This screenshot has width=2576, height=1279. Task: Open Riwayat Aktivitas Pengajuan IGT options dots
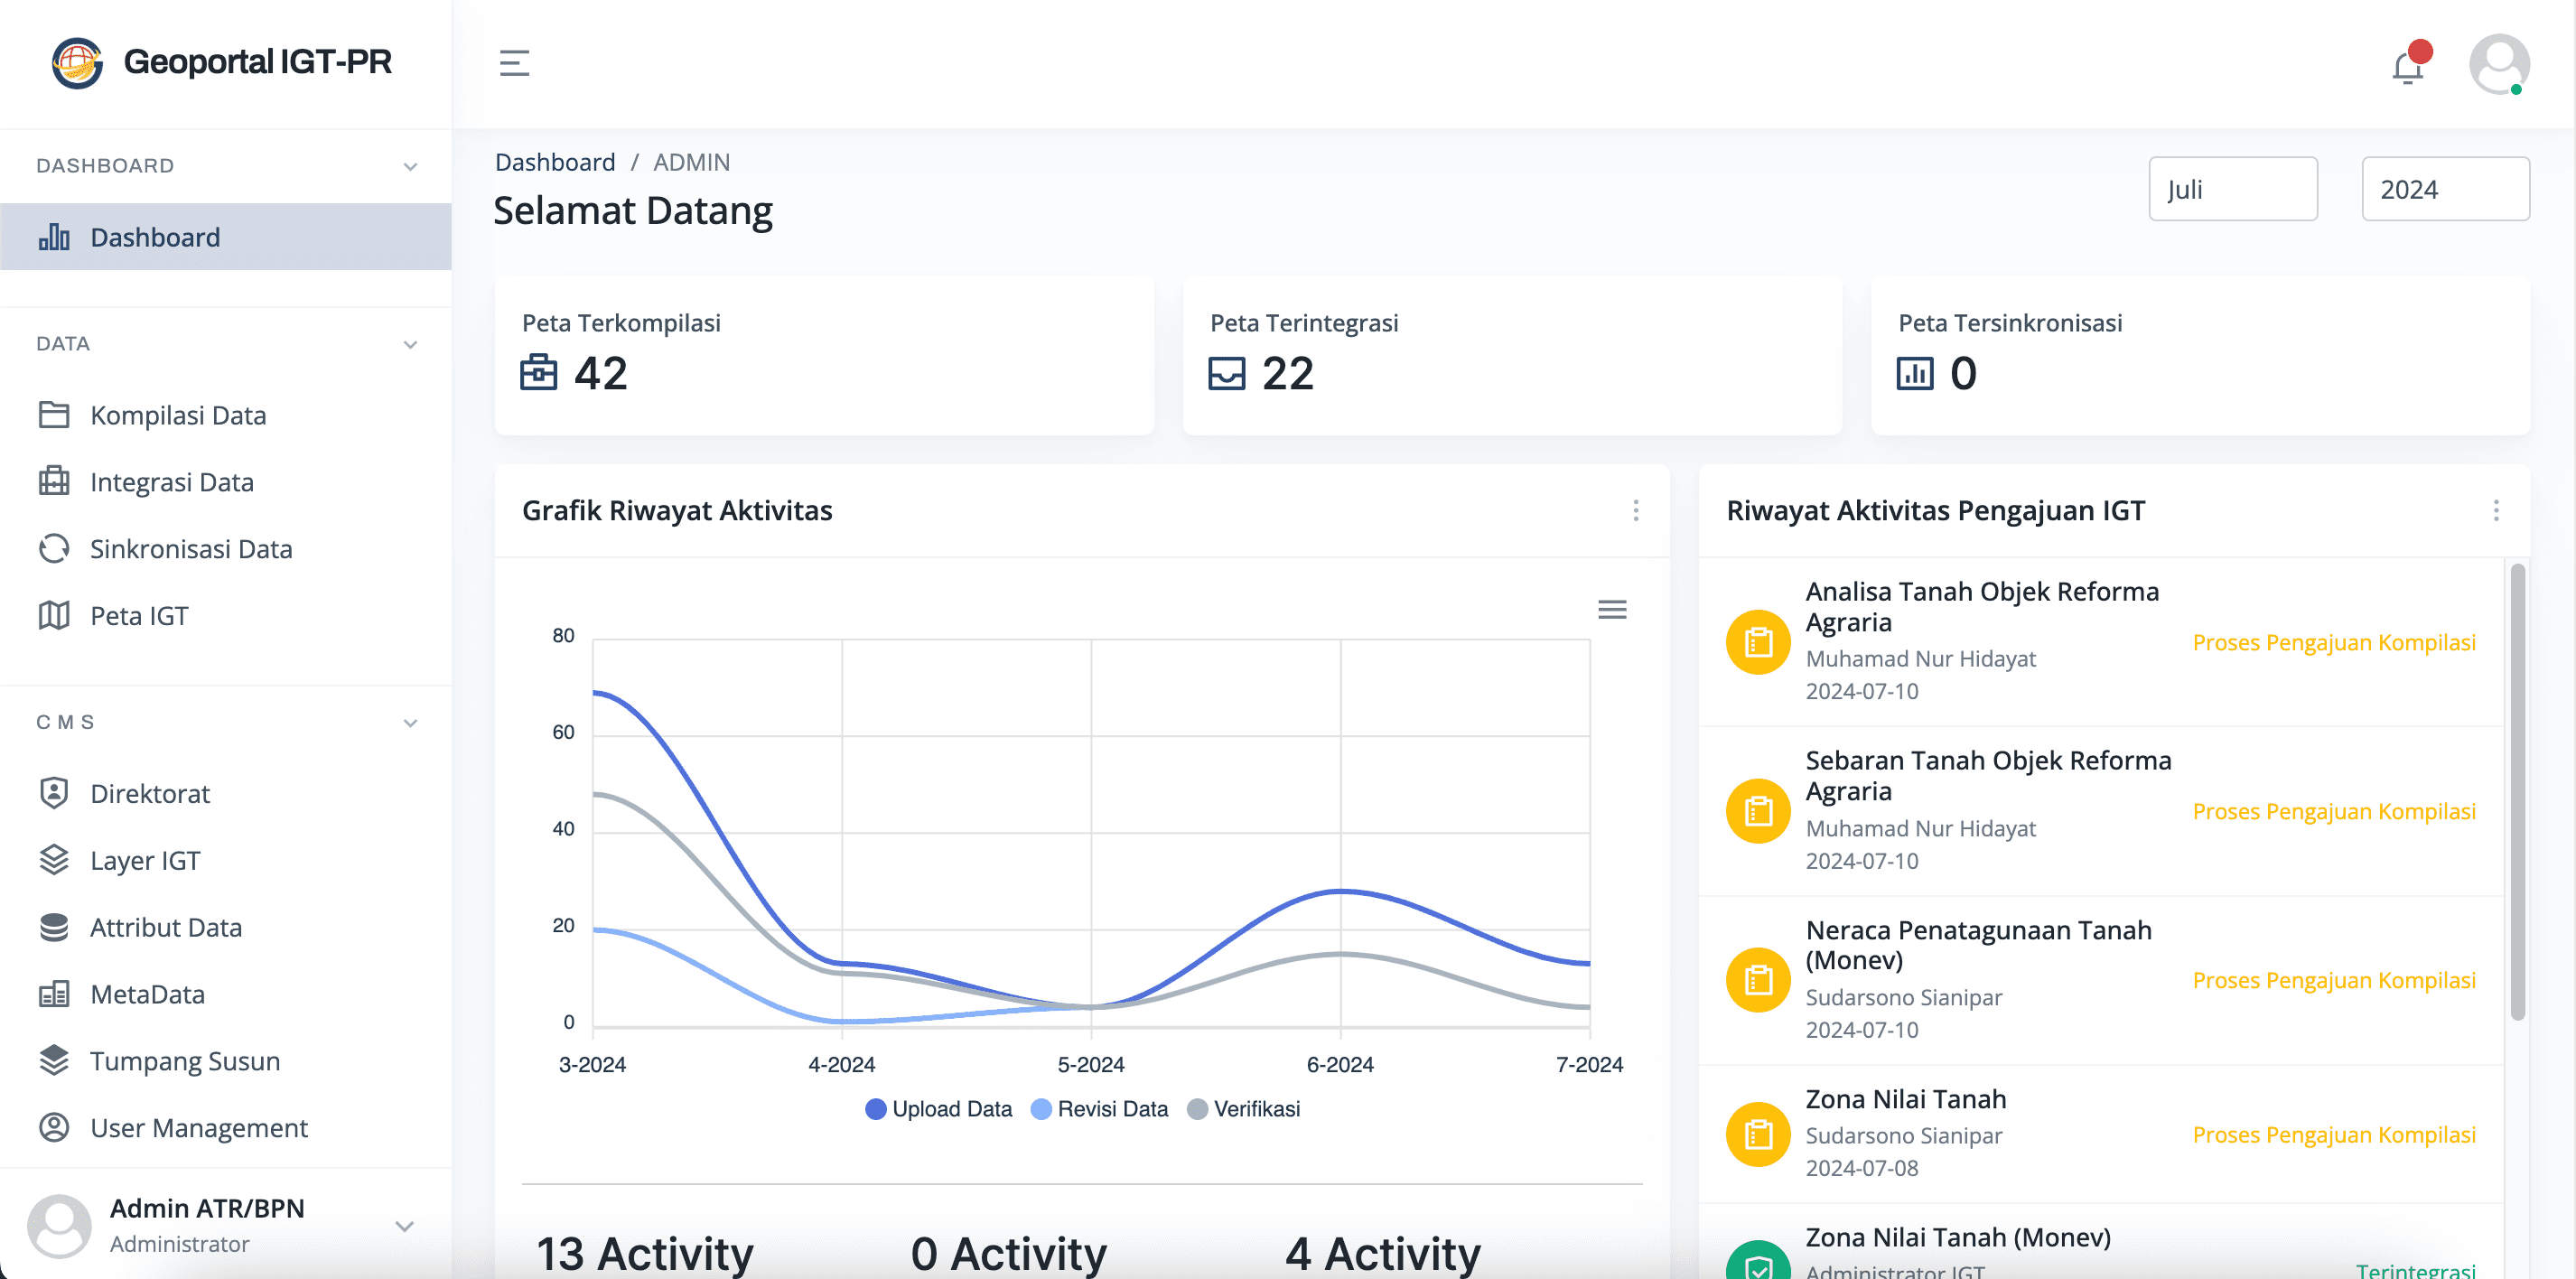pos(2496,511)
